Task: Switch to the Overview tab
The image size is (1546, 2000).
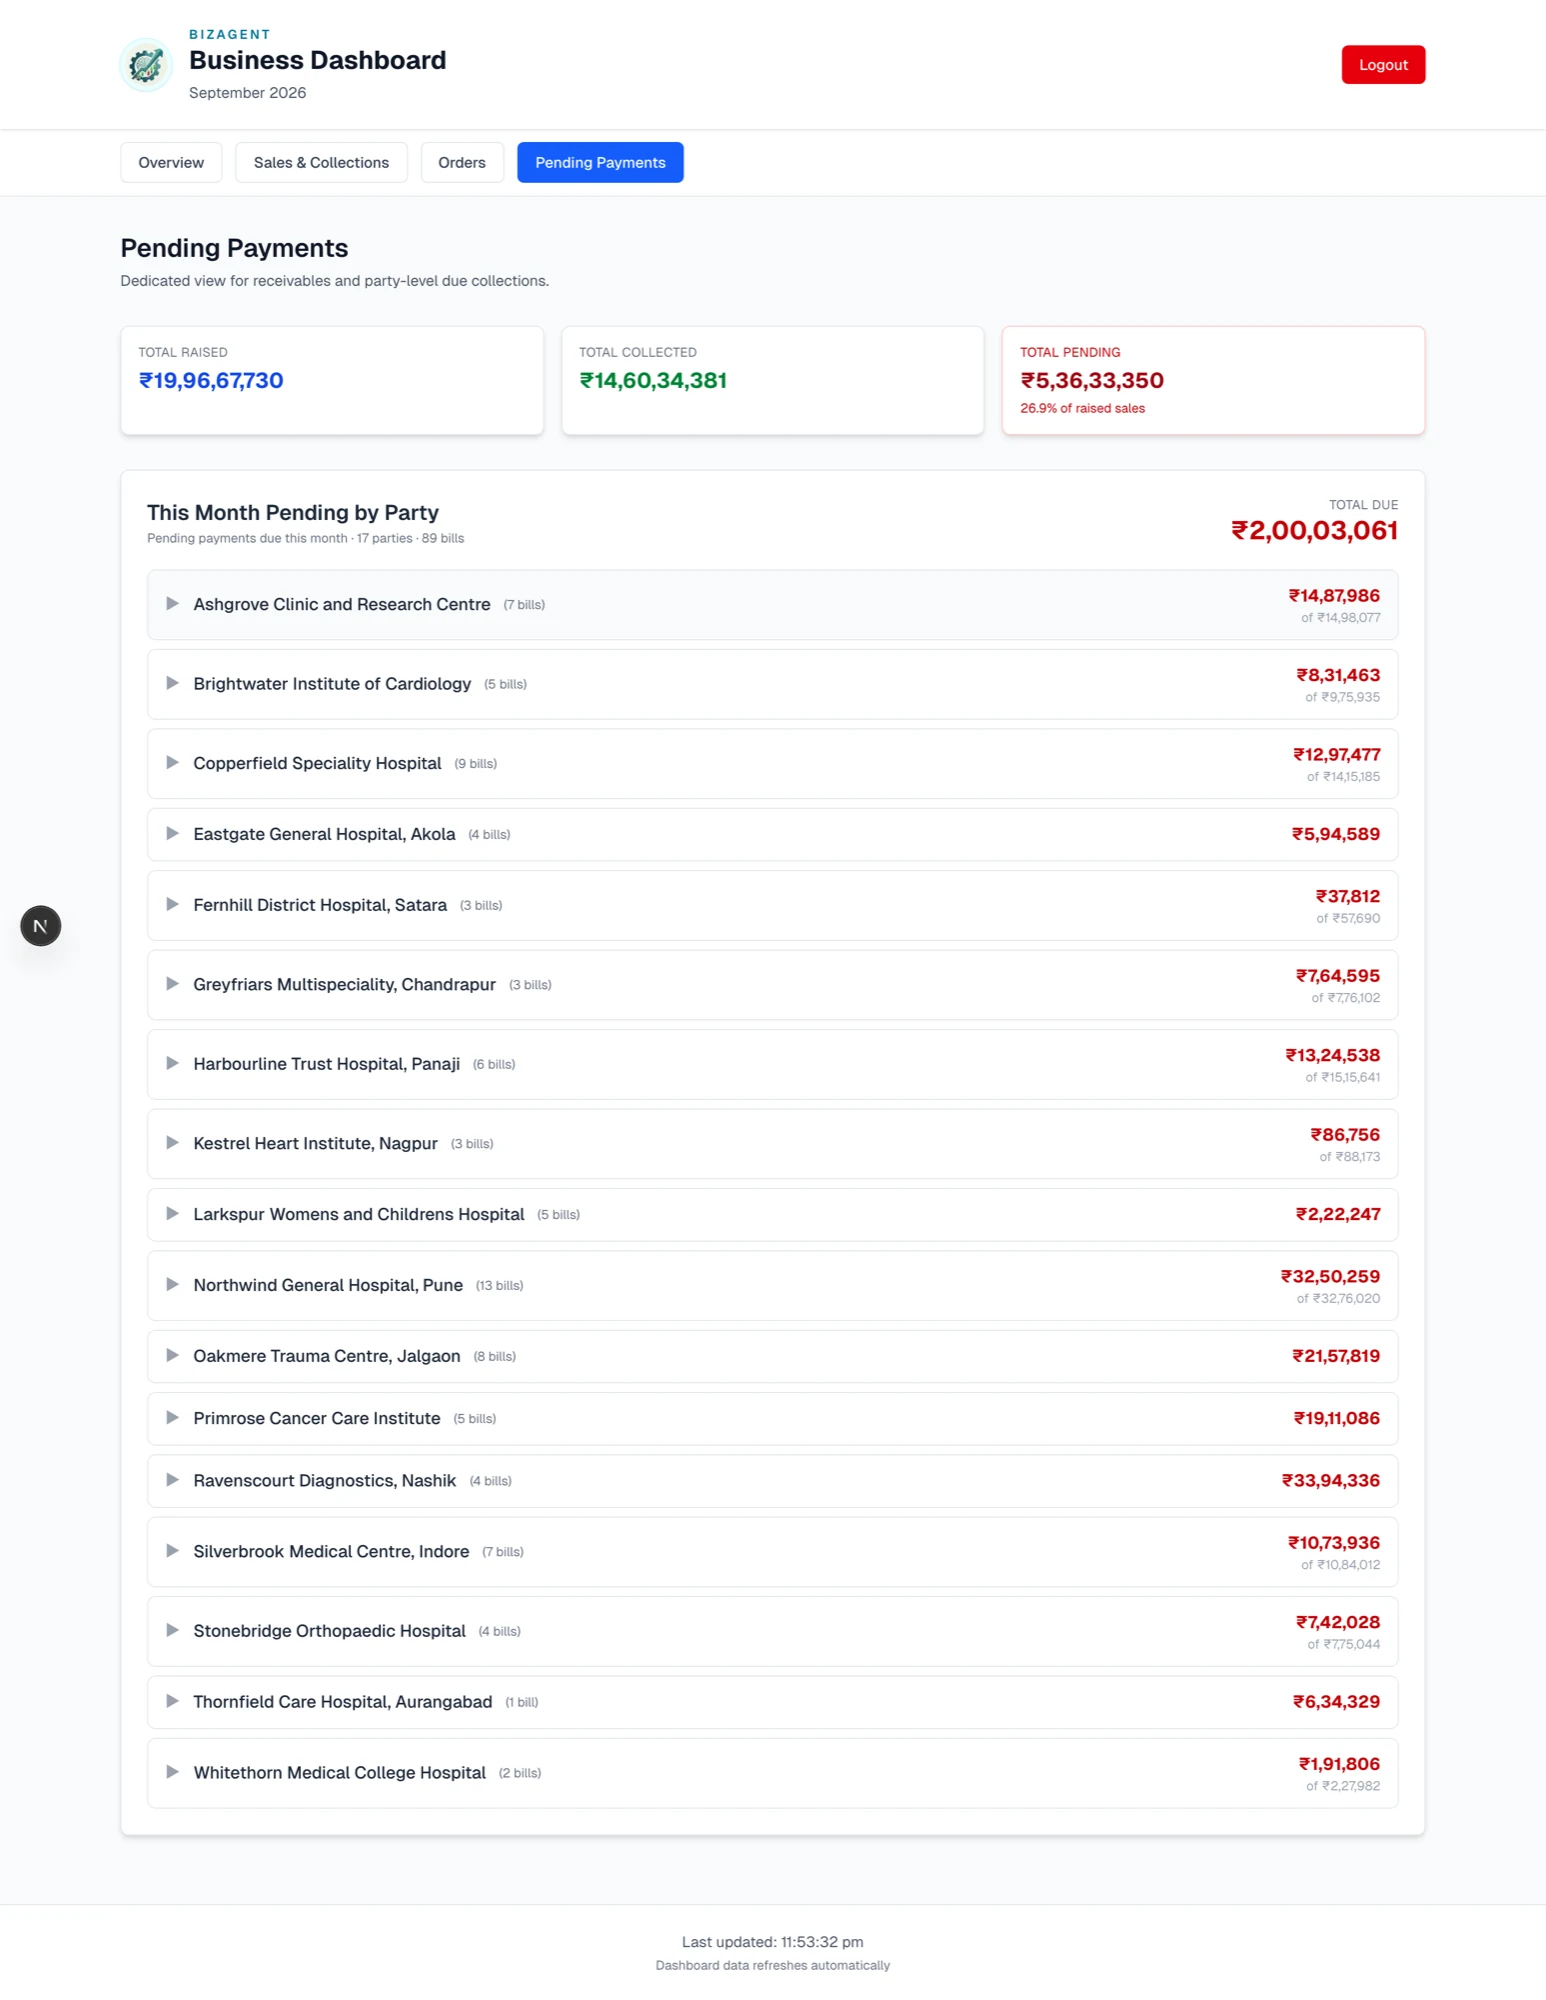Action: click(x=171, y=163)
